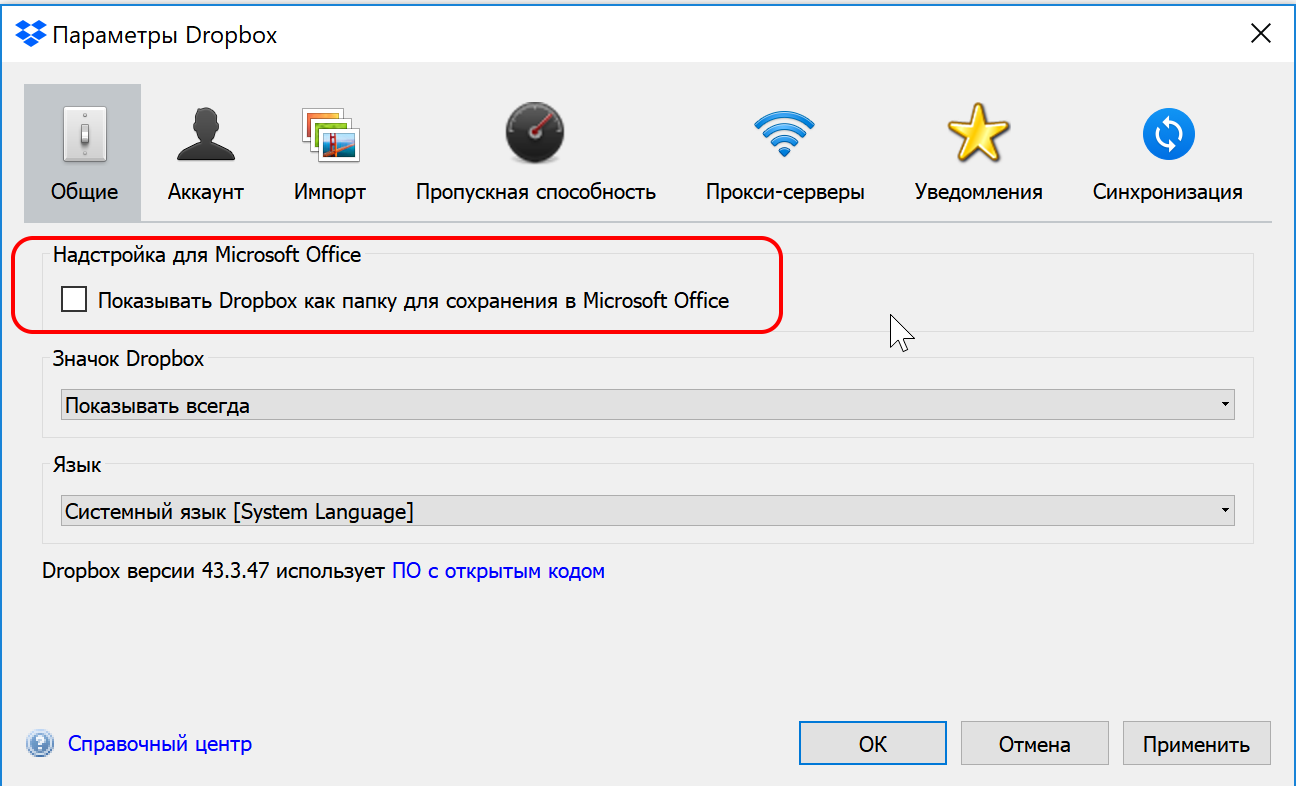
Task: Click the Импорт photos icon
Action: point(330,133)
